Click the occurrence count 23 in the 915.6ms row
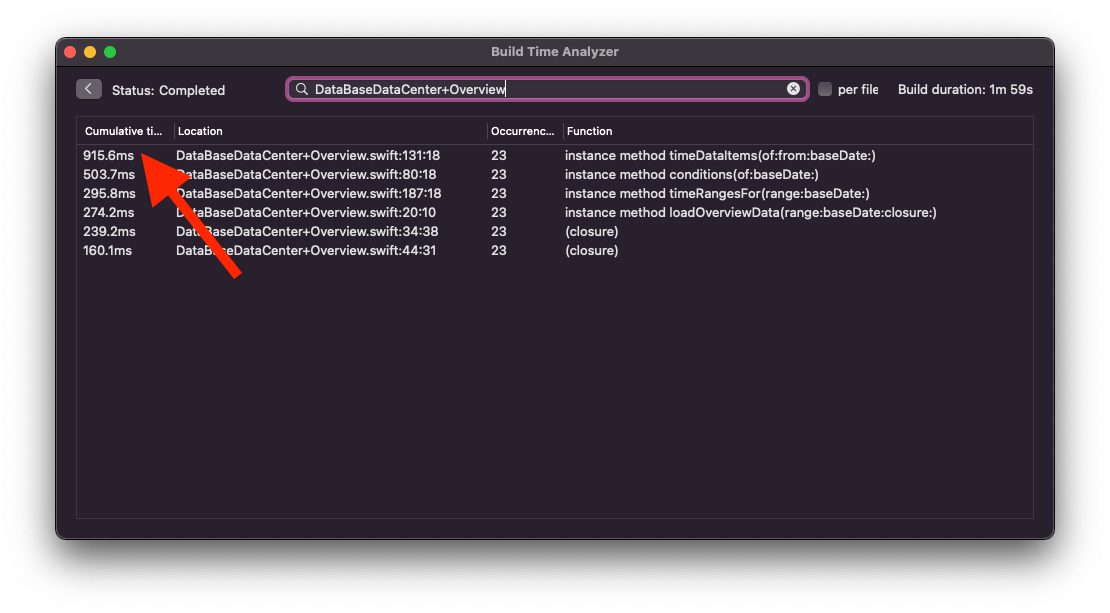This screenshot has width=1110, height=613. [x=498, y=156]
